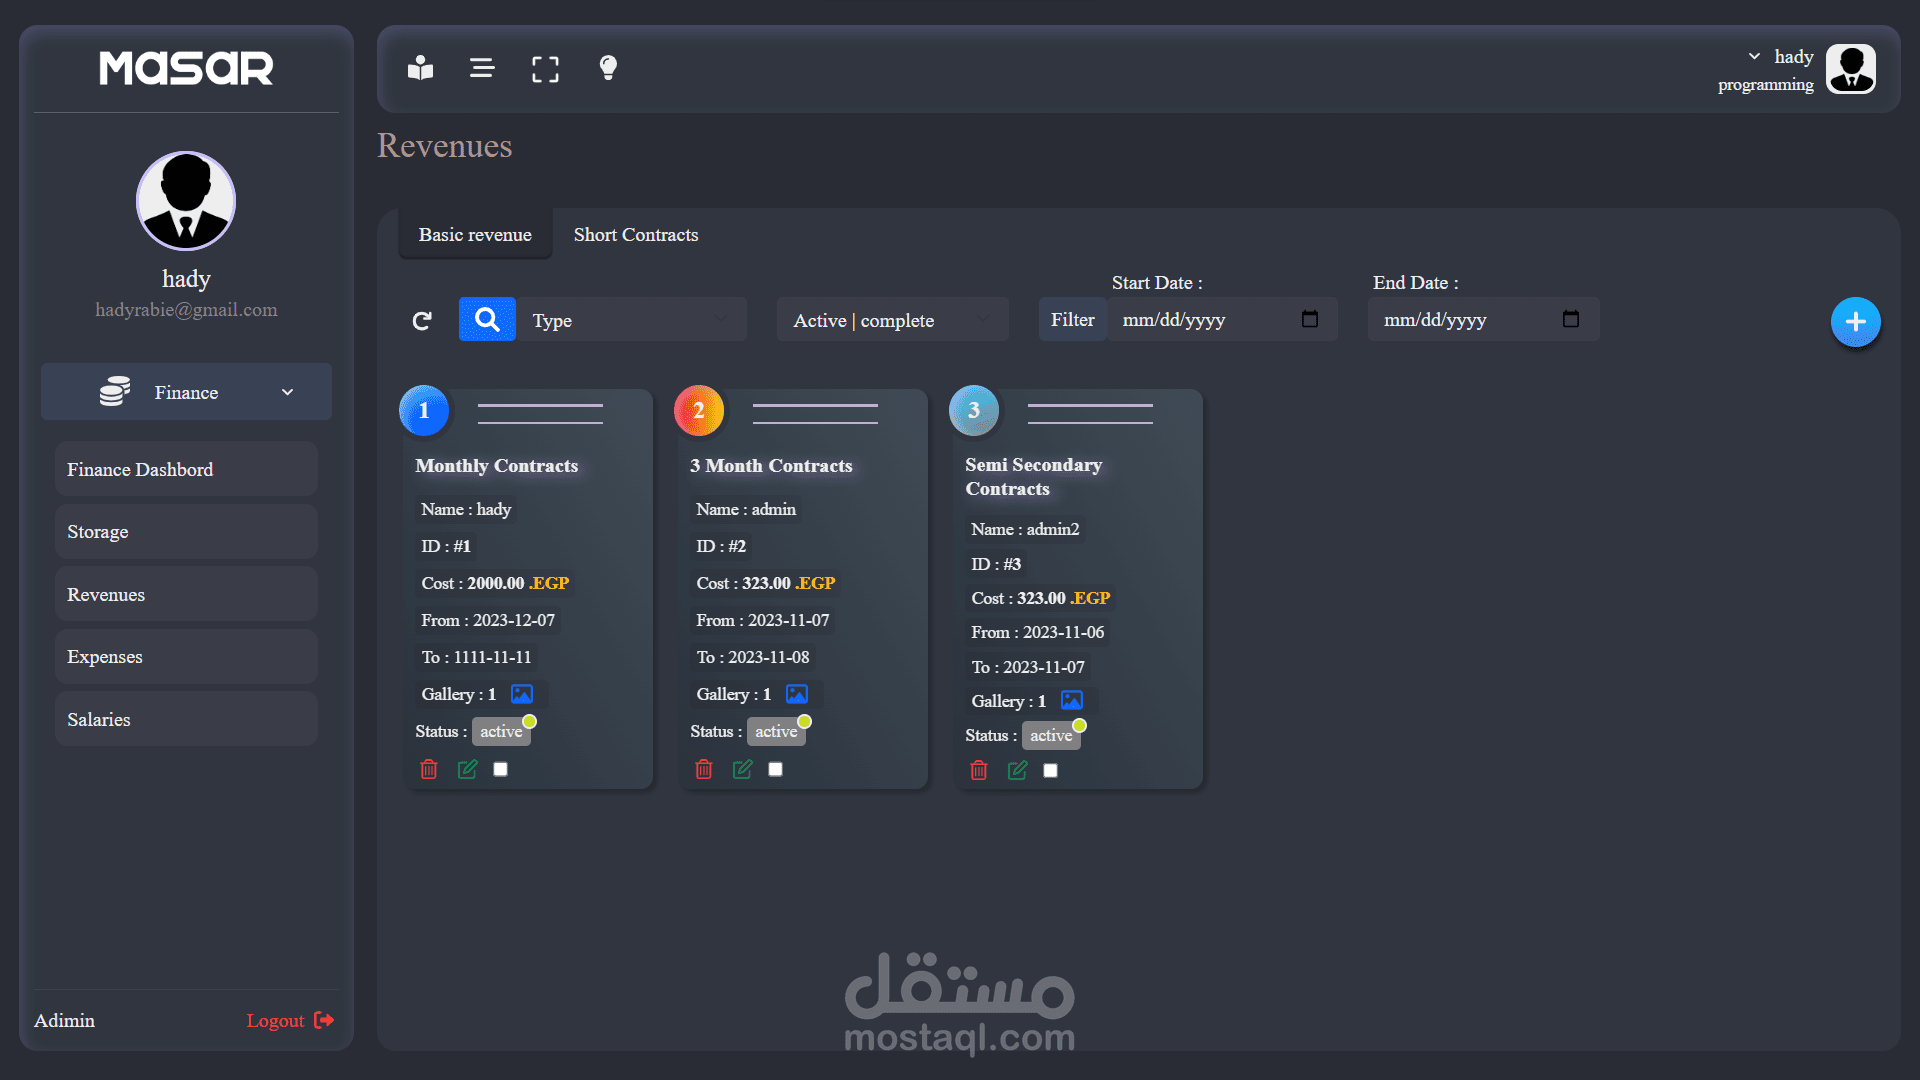Open the Type dropdown
The image size is (1920, 1080).
(x=630, y=320)
